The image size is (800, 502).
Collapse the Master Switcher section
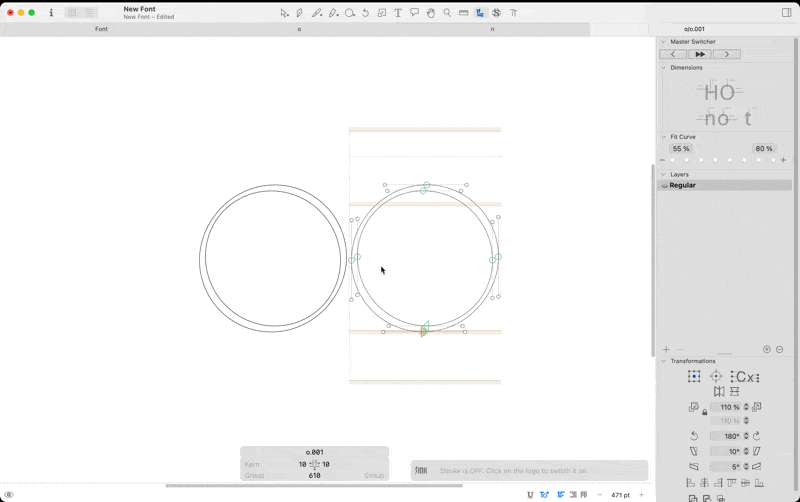tap(663, 42)
